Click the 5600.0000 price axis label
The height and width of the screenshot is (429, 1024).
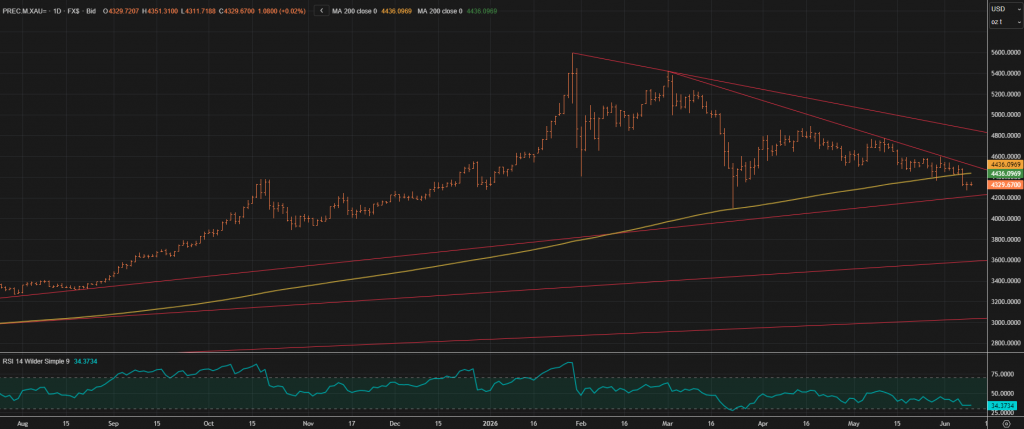(1006, 53)
